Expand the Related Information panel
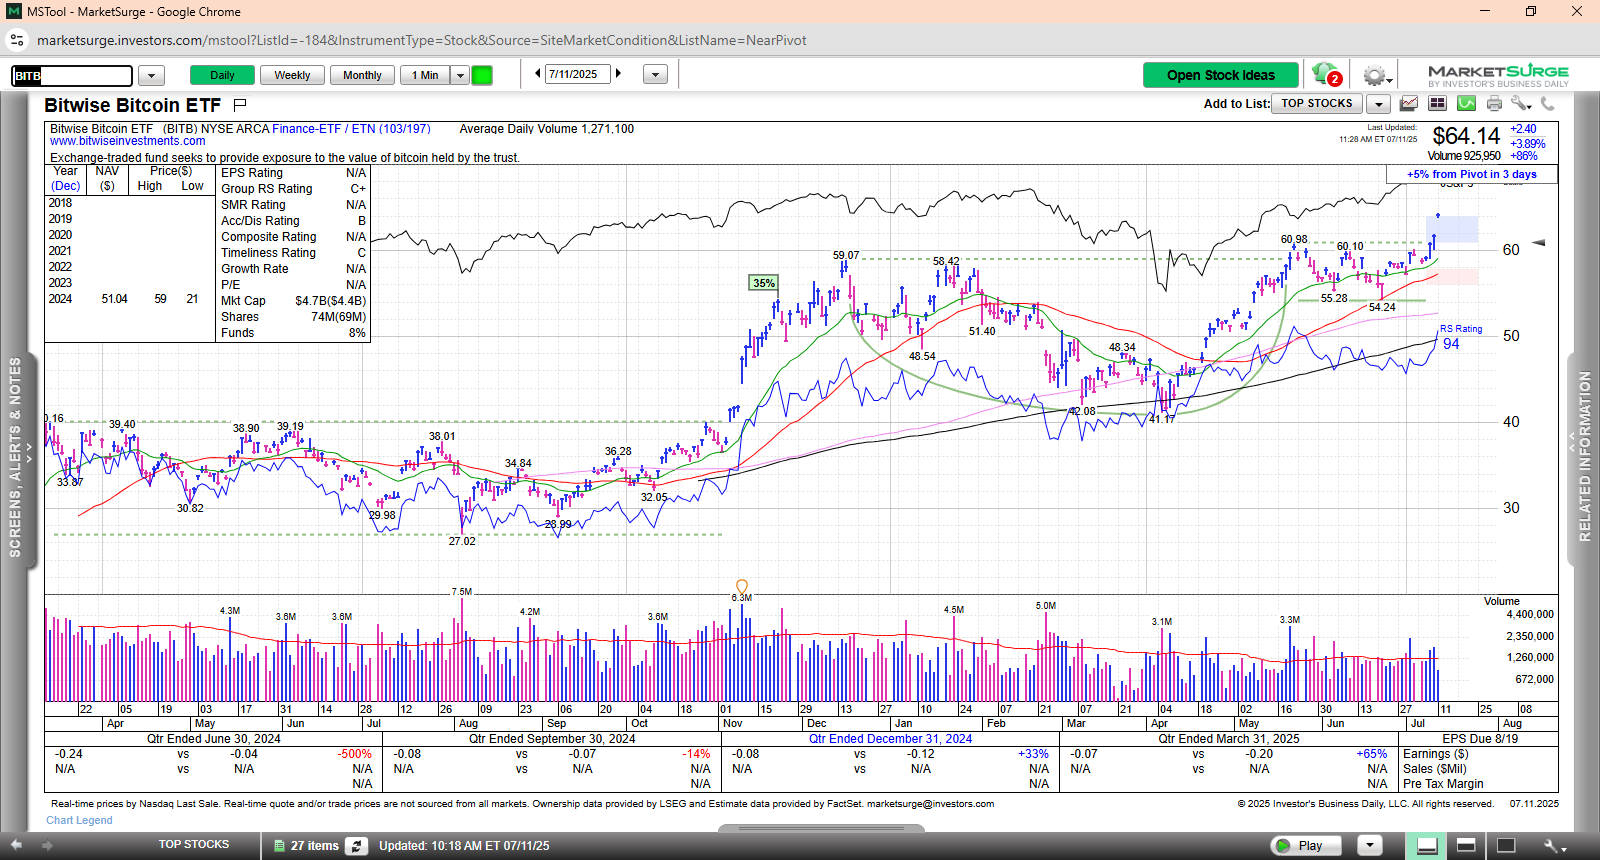 pos(1584,457)
